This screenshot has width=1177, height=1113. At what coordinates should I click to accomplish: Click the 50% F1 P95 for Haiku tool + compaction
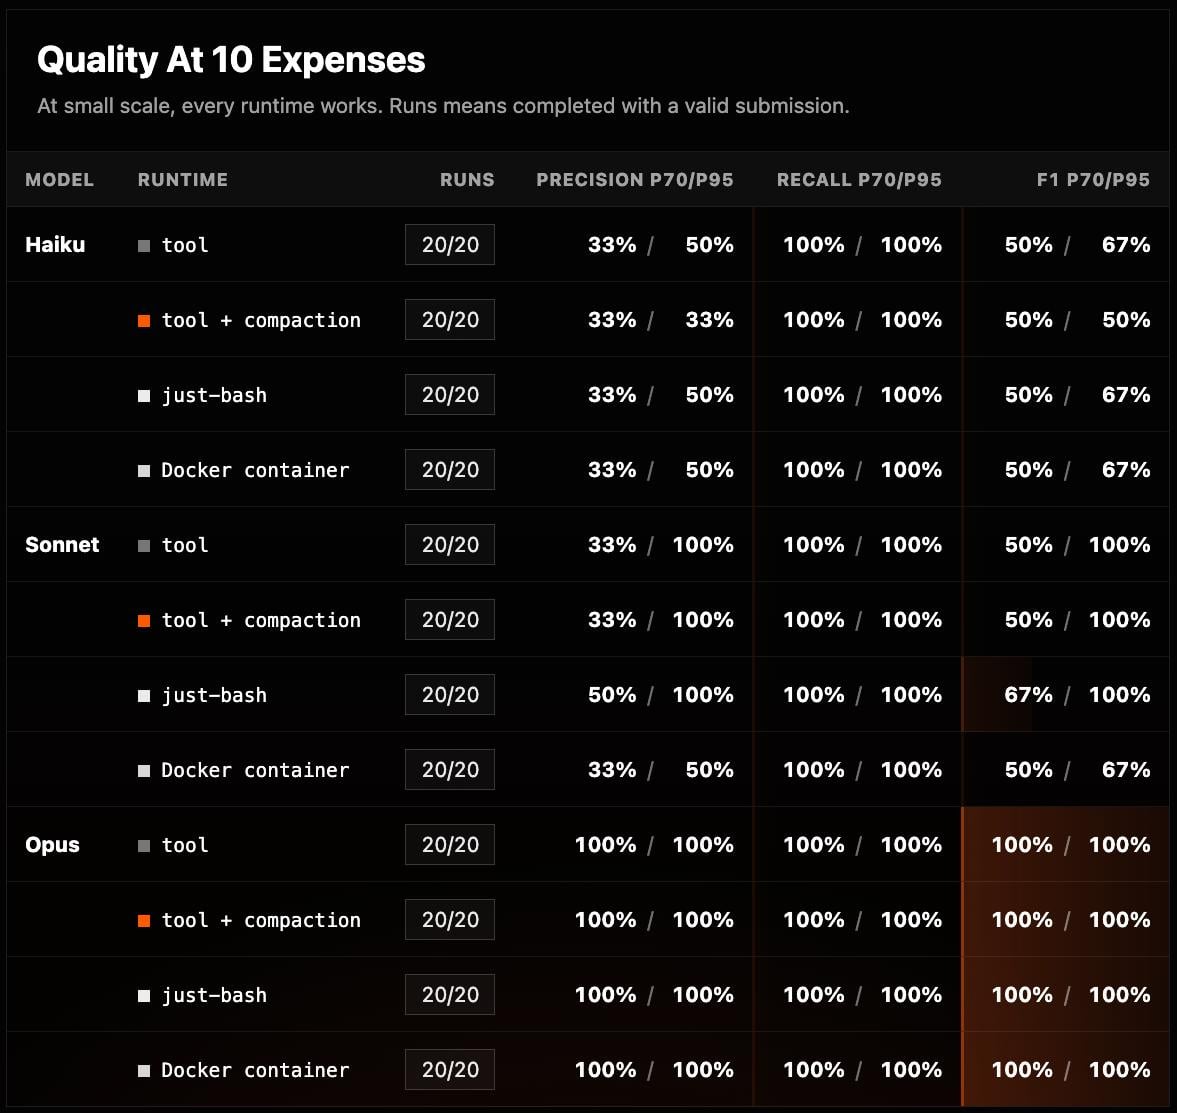pyautogui.click(x=1126, y=320)
